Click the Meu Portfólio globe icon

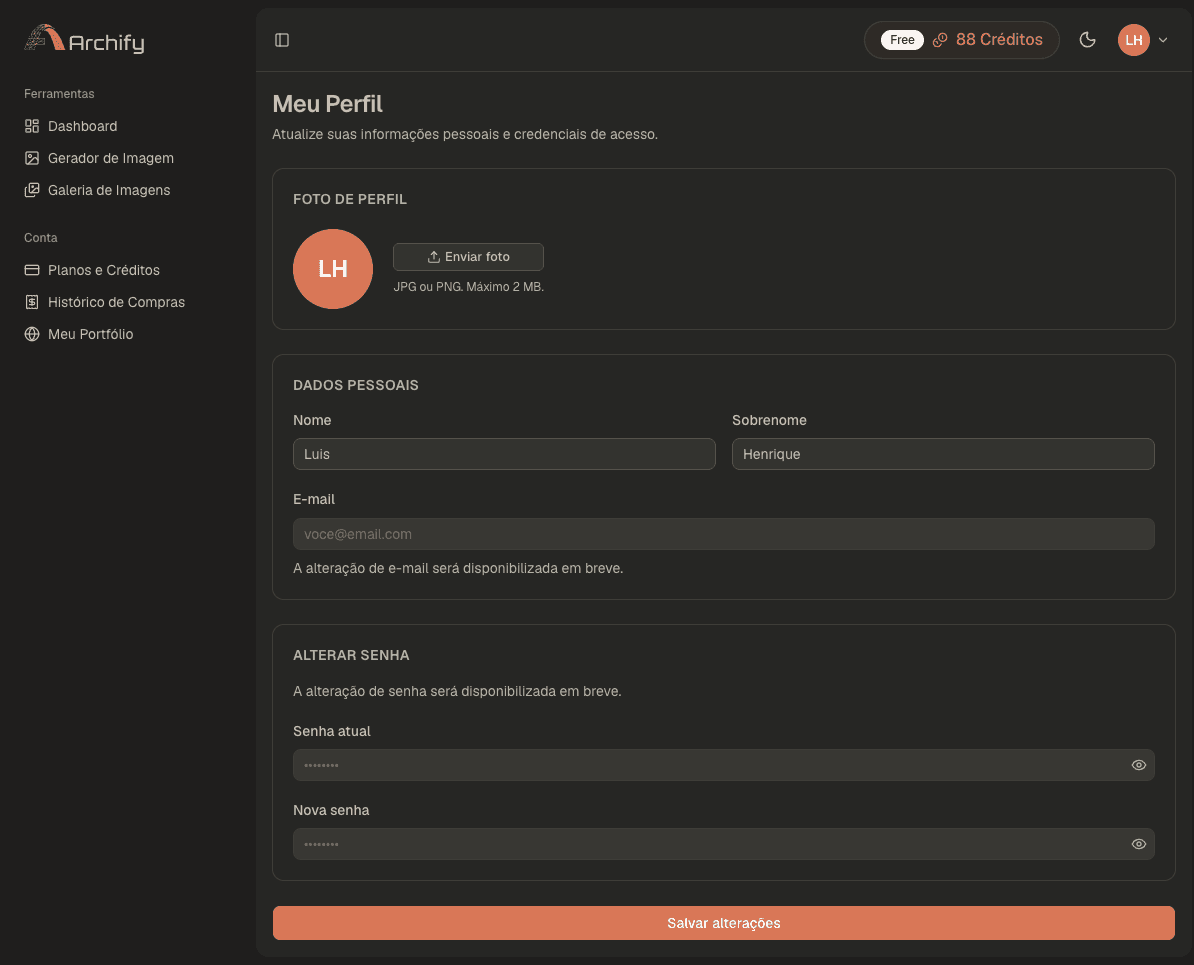[x=32, y=334]
